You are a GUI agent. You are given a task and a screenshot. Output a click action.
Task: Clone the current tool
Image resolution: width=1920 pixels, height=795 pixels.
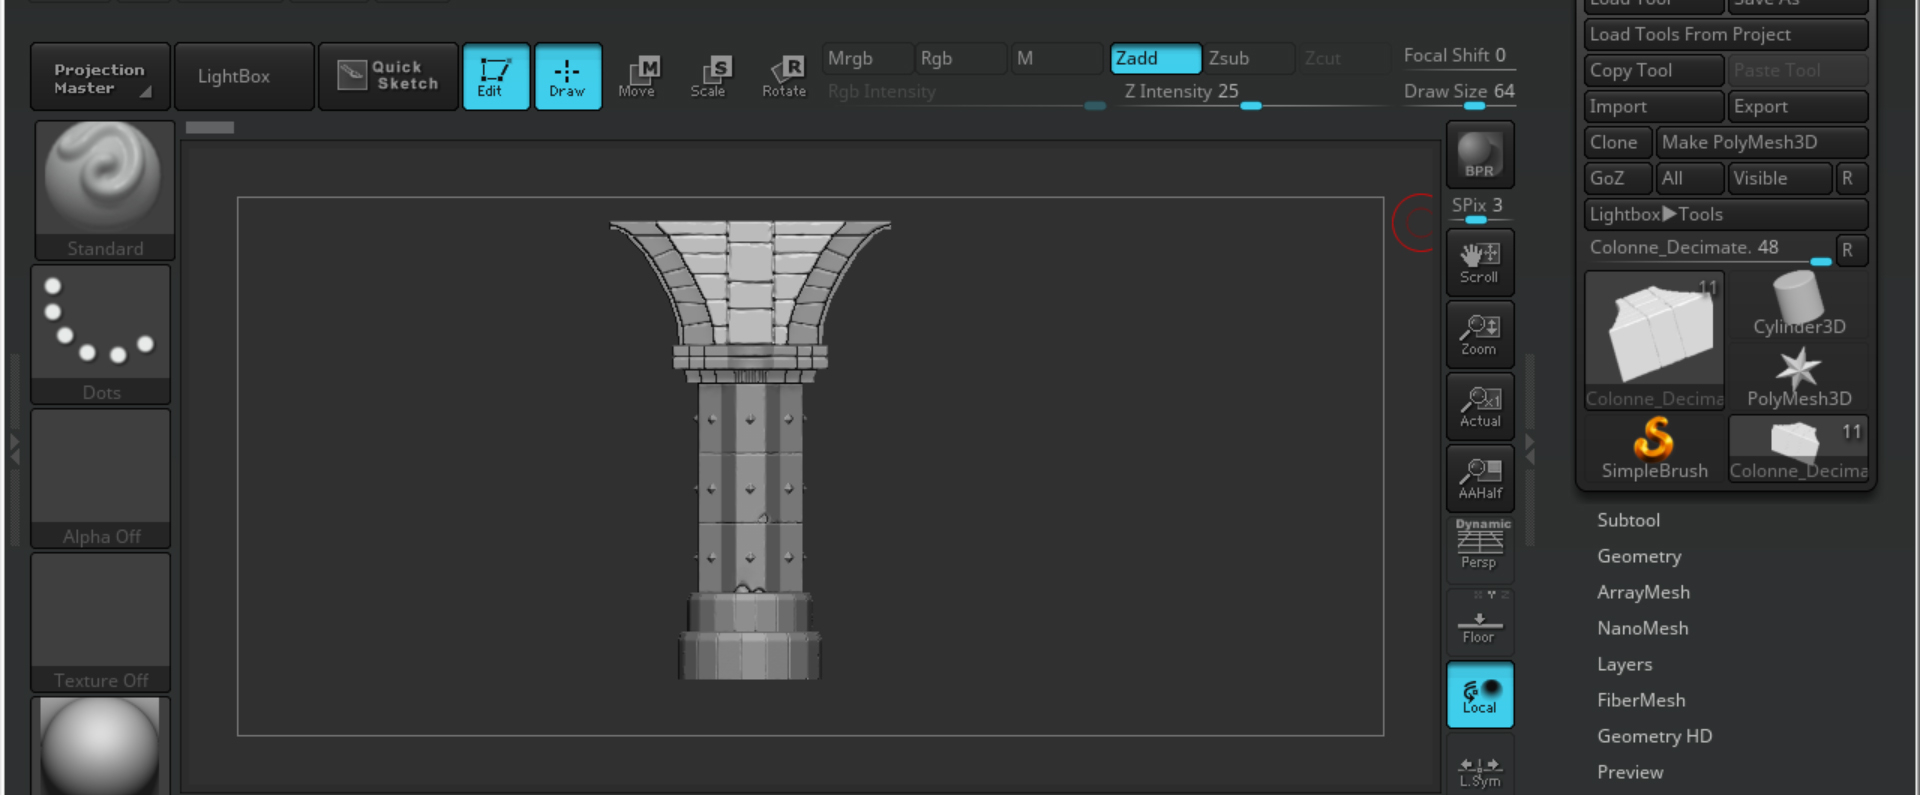1618,143
